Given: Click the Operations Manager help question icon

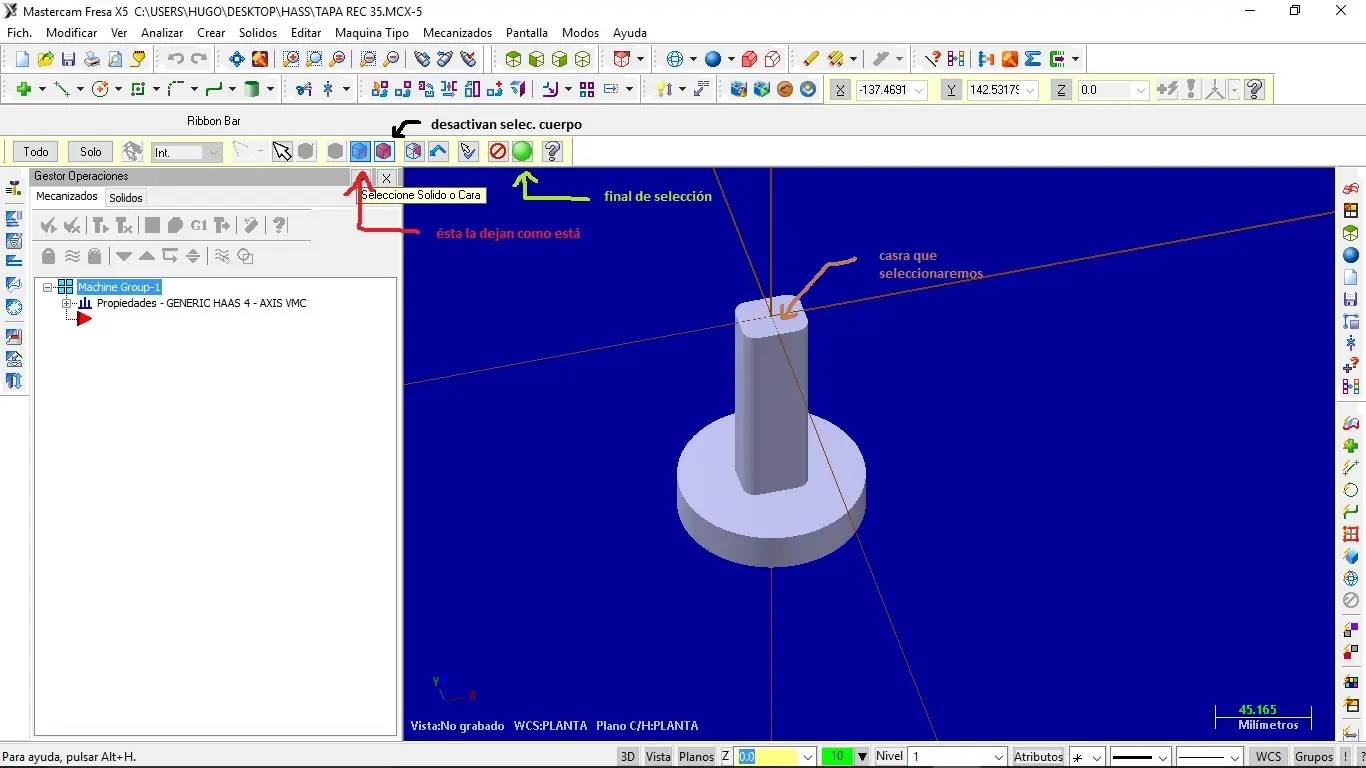Looking at the screenshot, I should pos(280,225).
